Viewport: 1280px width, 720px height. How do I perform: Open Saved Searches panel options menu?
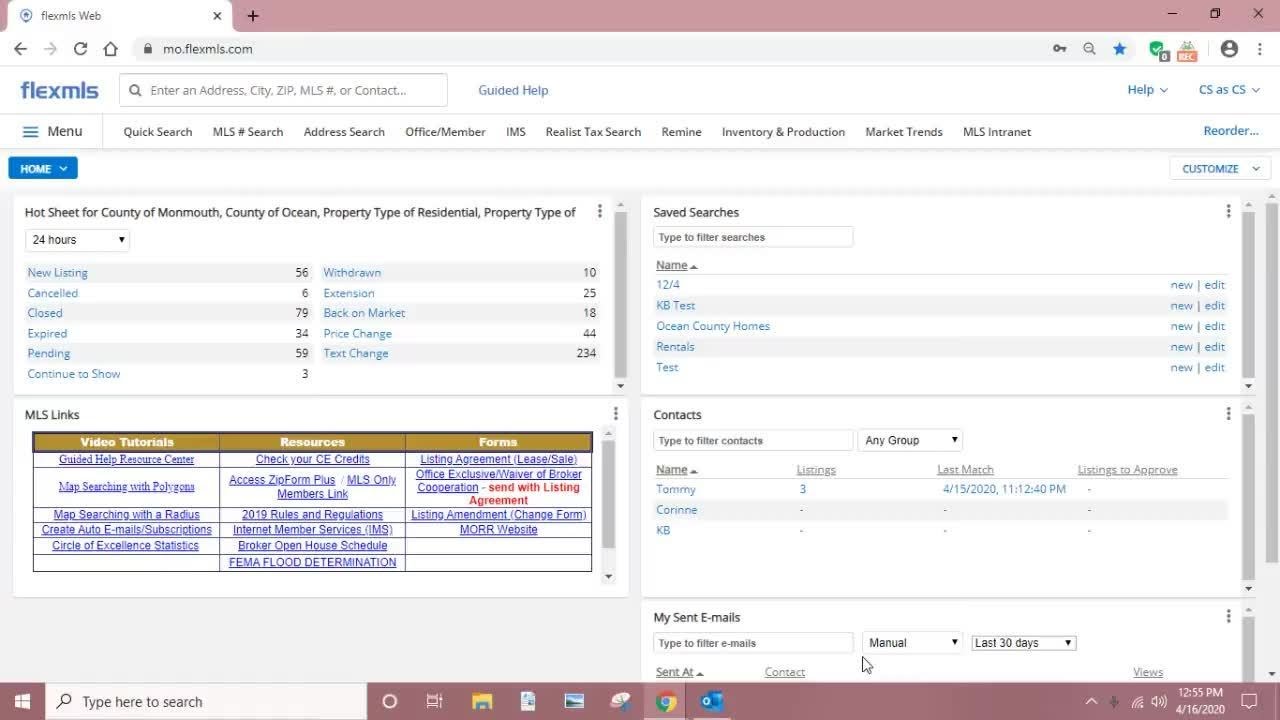(1228, 211)
